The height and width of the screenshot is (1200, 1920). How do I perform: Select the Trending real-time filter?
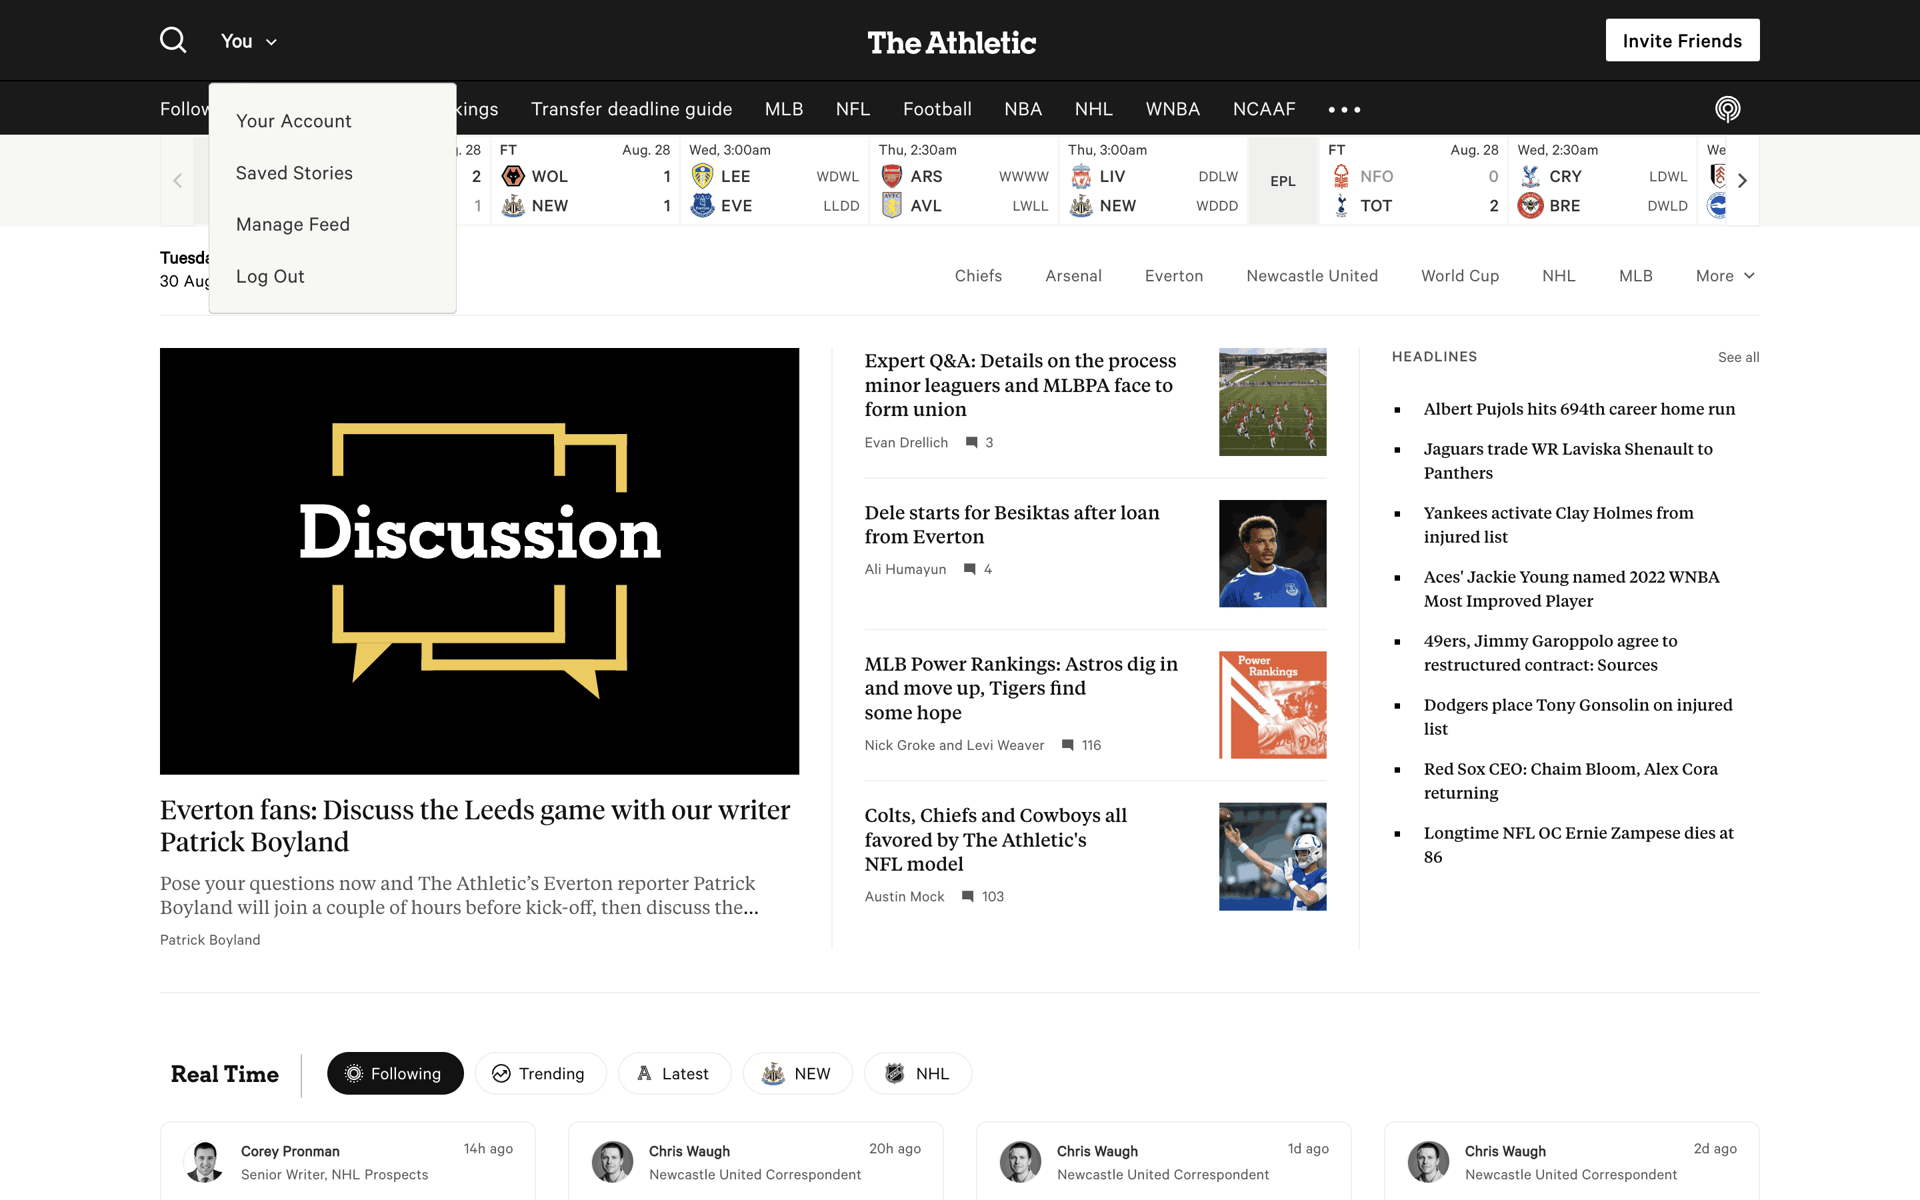(x=540, y=1073)
